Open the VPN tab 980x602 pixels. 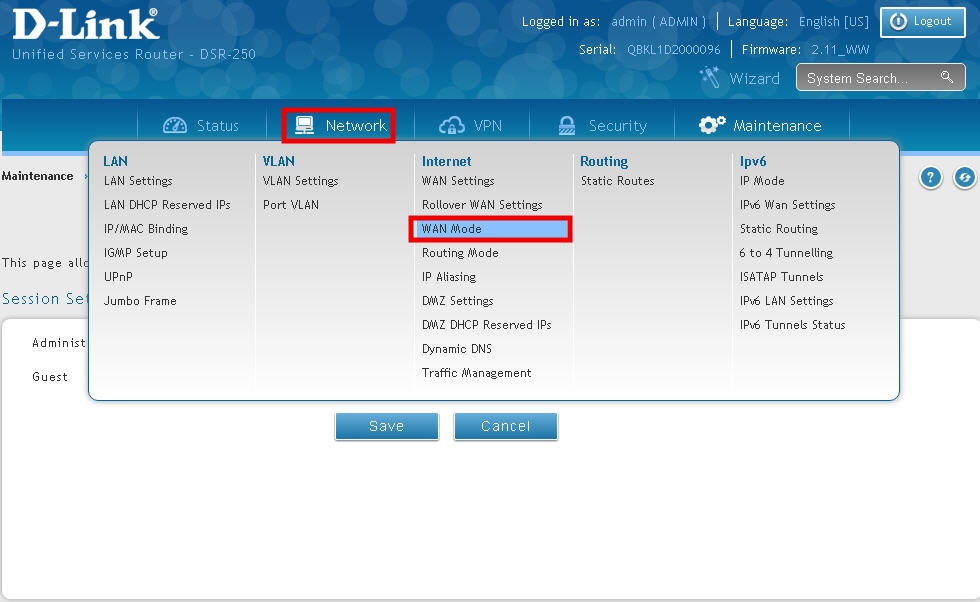(471, 126)
